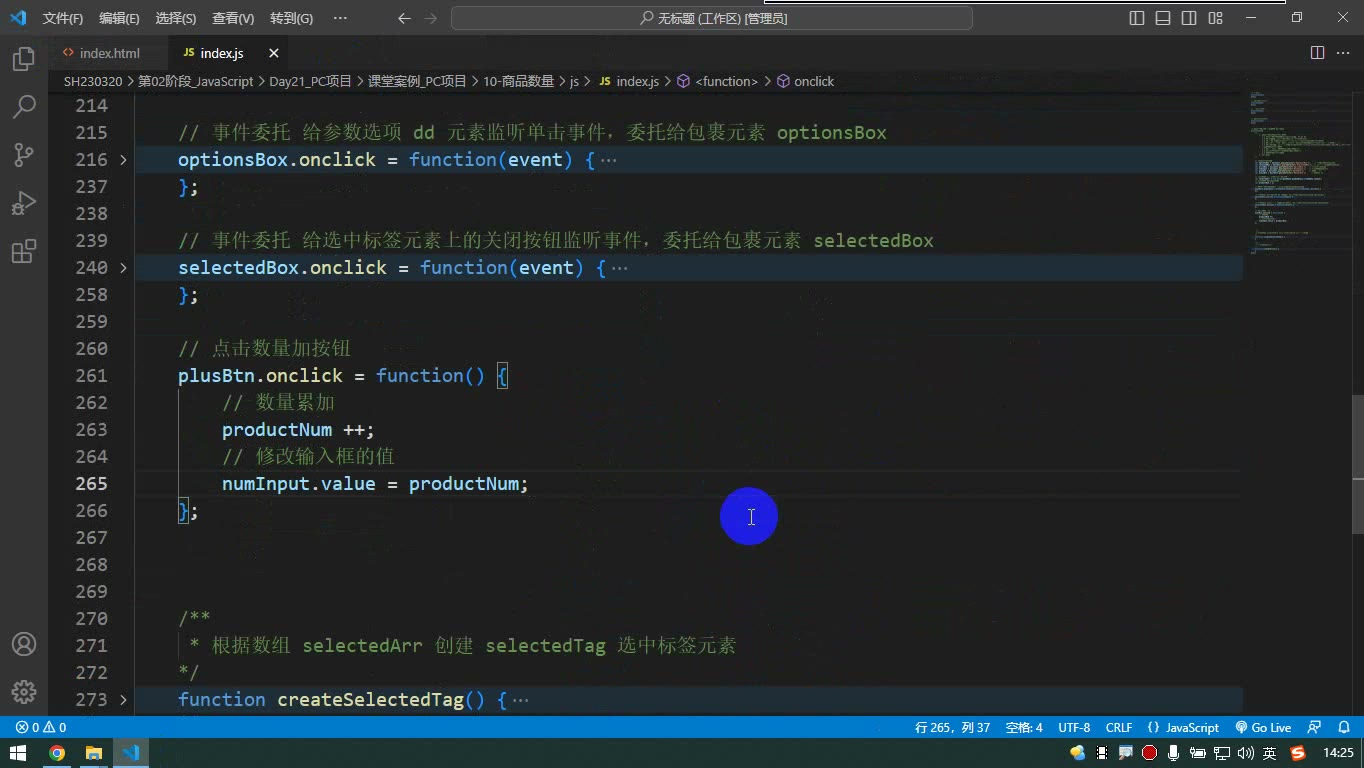Expand the folded createSelectedTag function at line 273
Screen dimensions: 1364x768
click(x=123, y=700)
